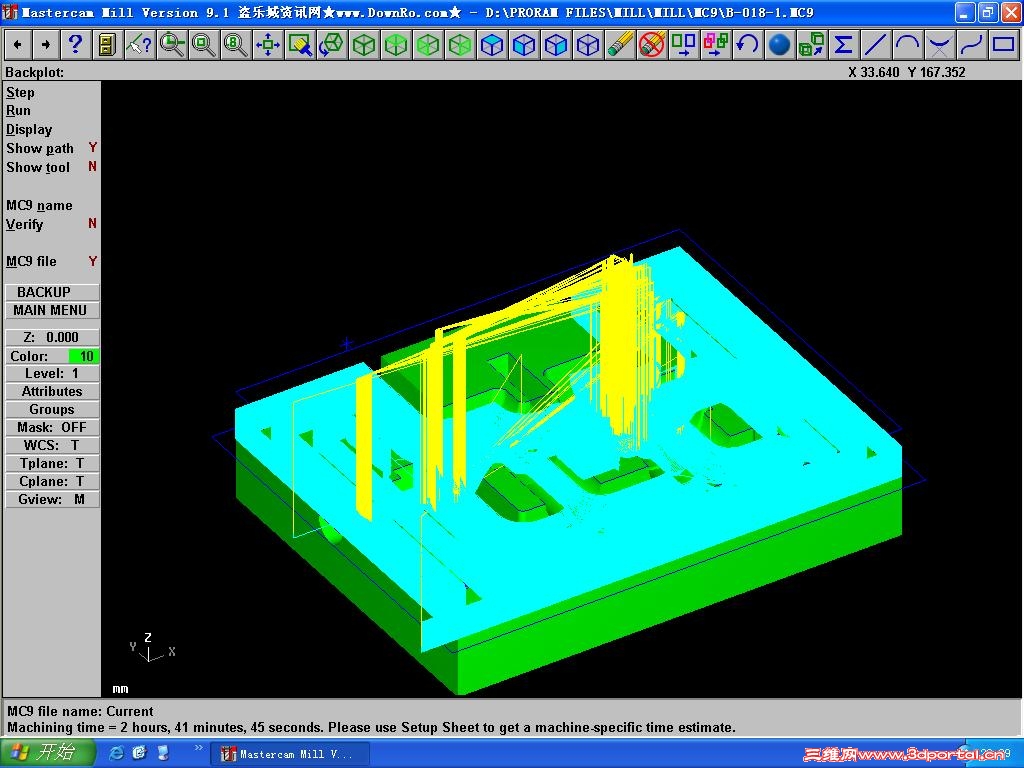Open the File cabinet icon

click(106, 45)
